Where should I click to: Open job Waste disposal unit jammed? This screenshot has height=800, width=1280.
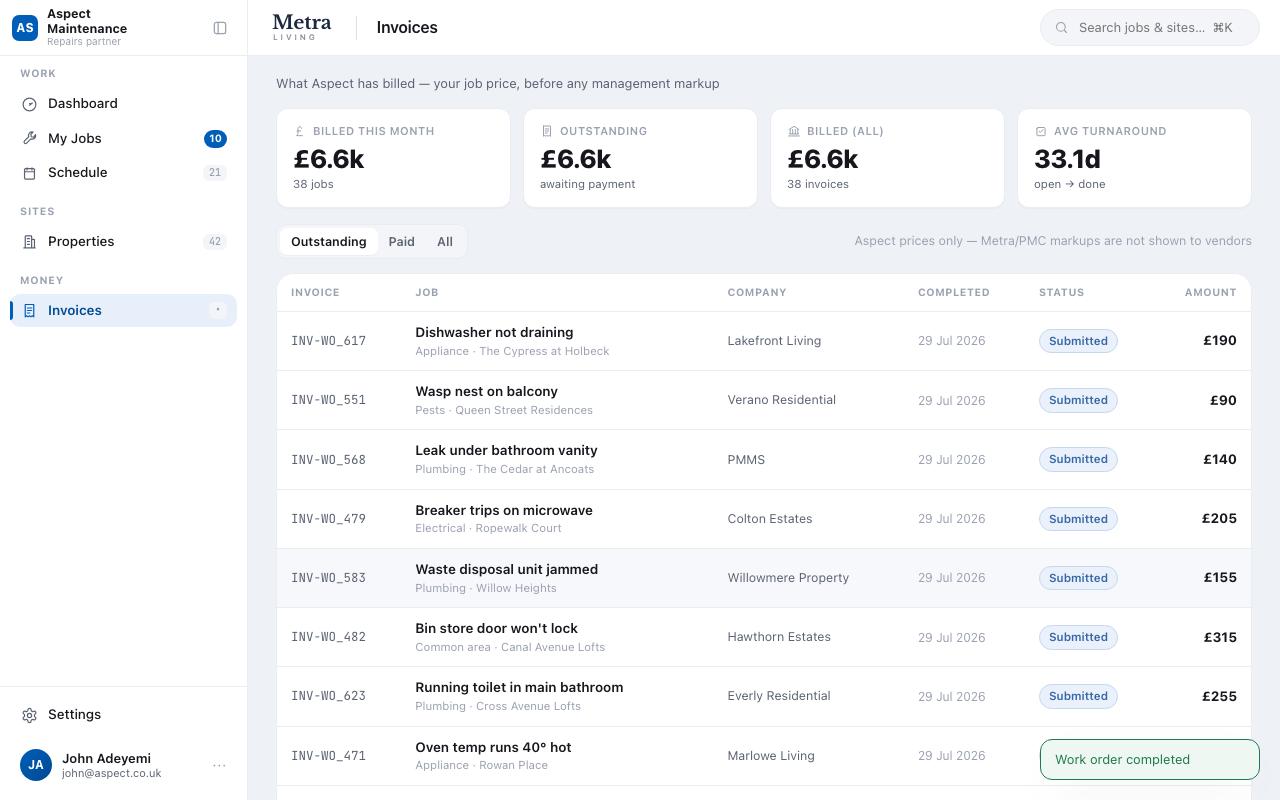point(507,570)
